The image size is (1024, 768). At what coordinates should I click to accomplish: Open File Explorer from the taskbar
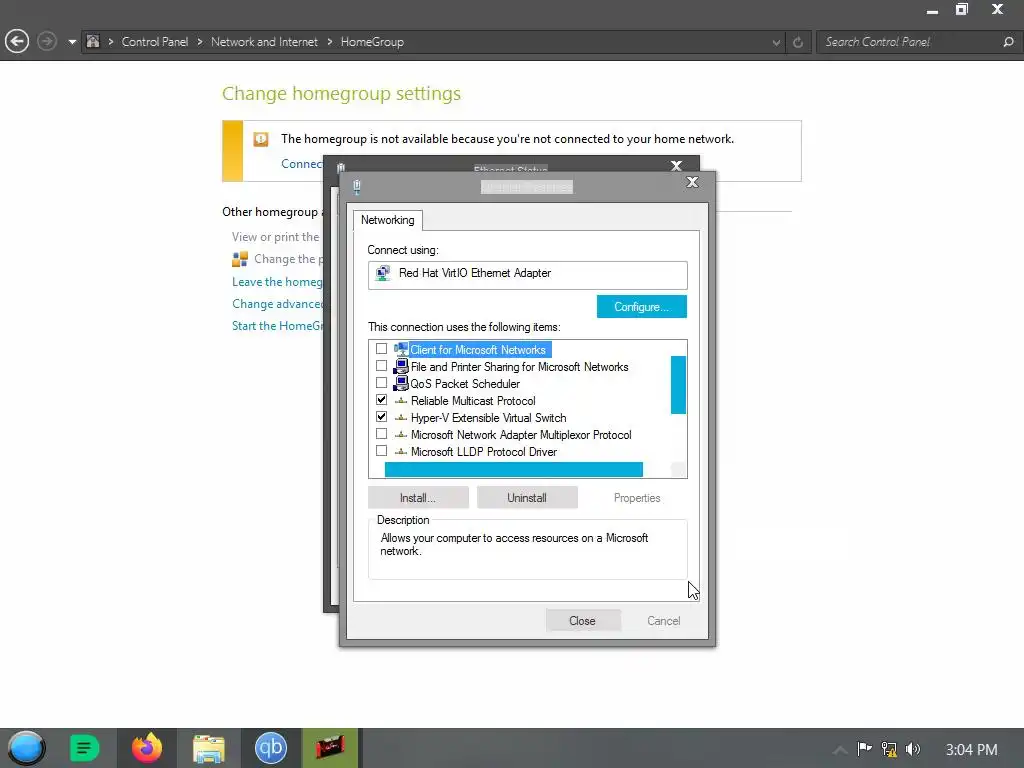pyautogui.click(x=209, y=748)
